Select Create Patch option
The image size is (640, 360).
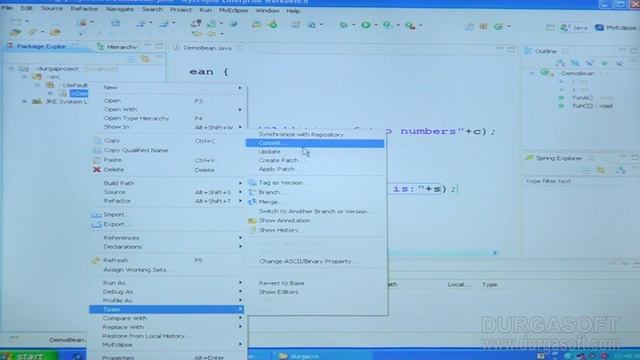coord(279,160)
